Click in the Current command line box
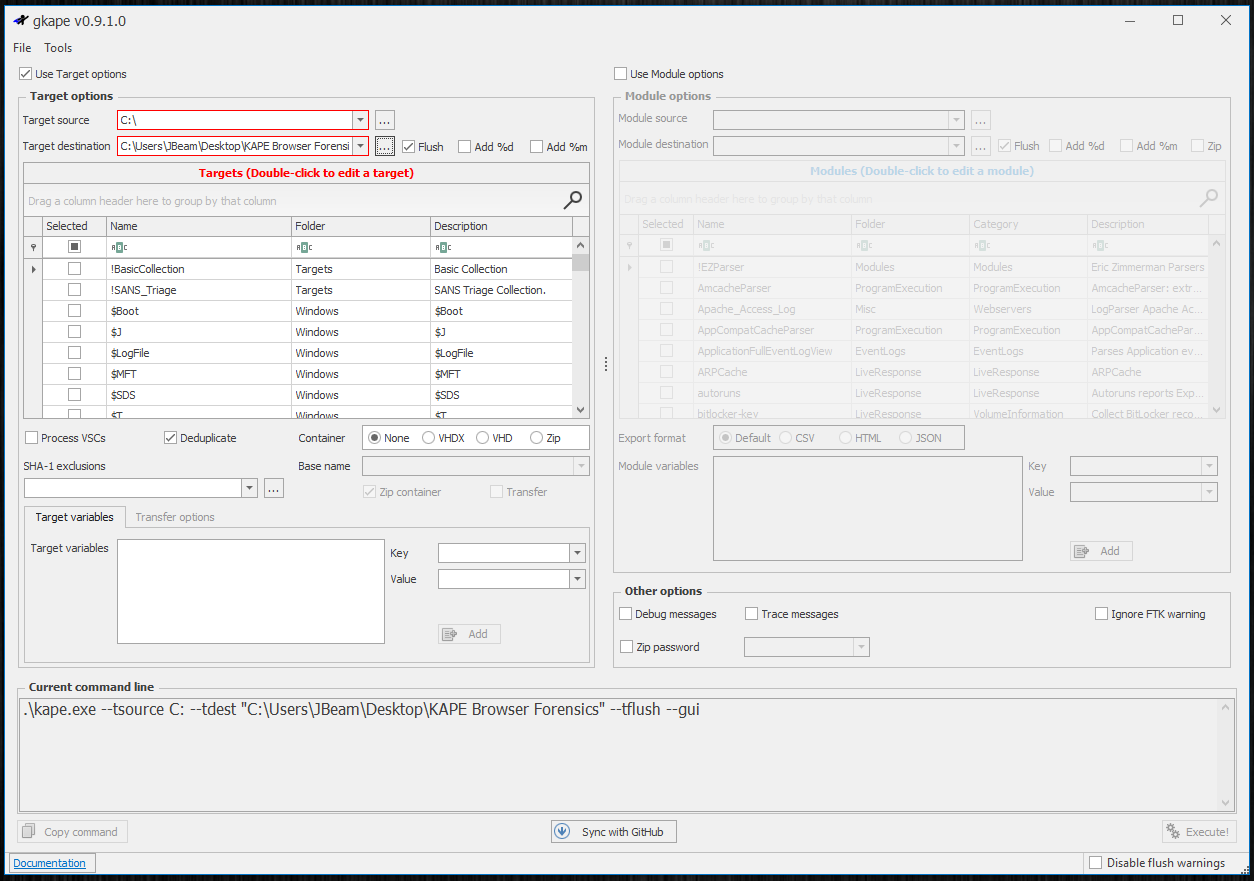 point(618,754)
